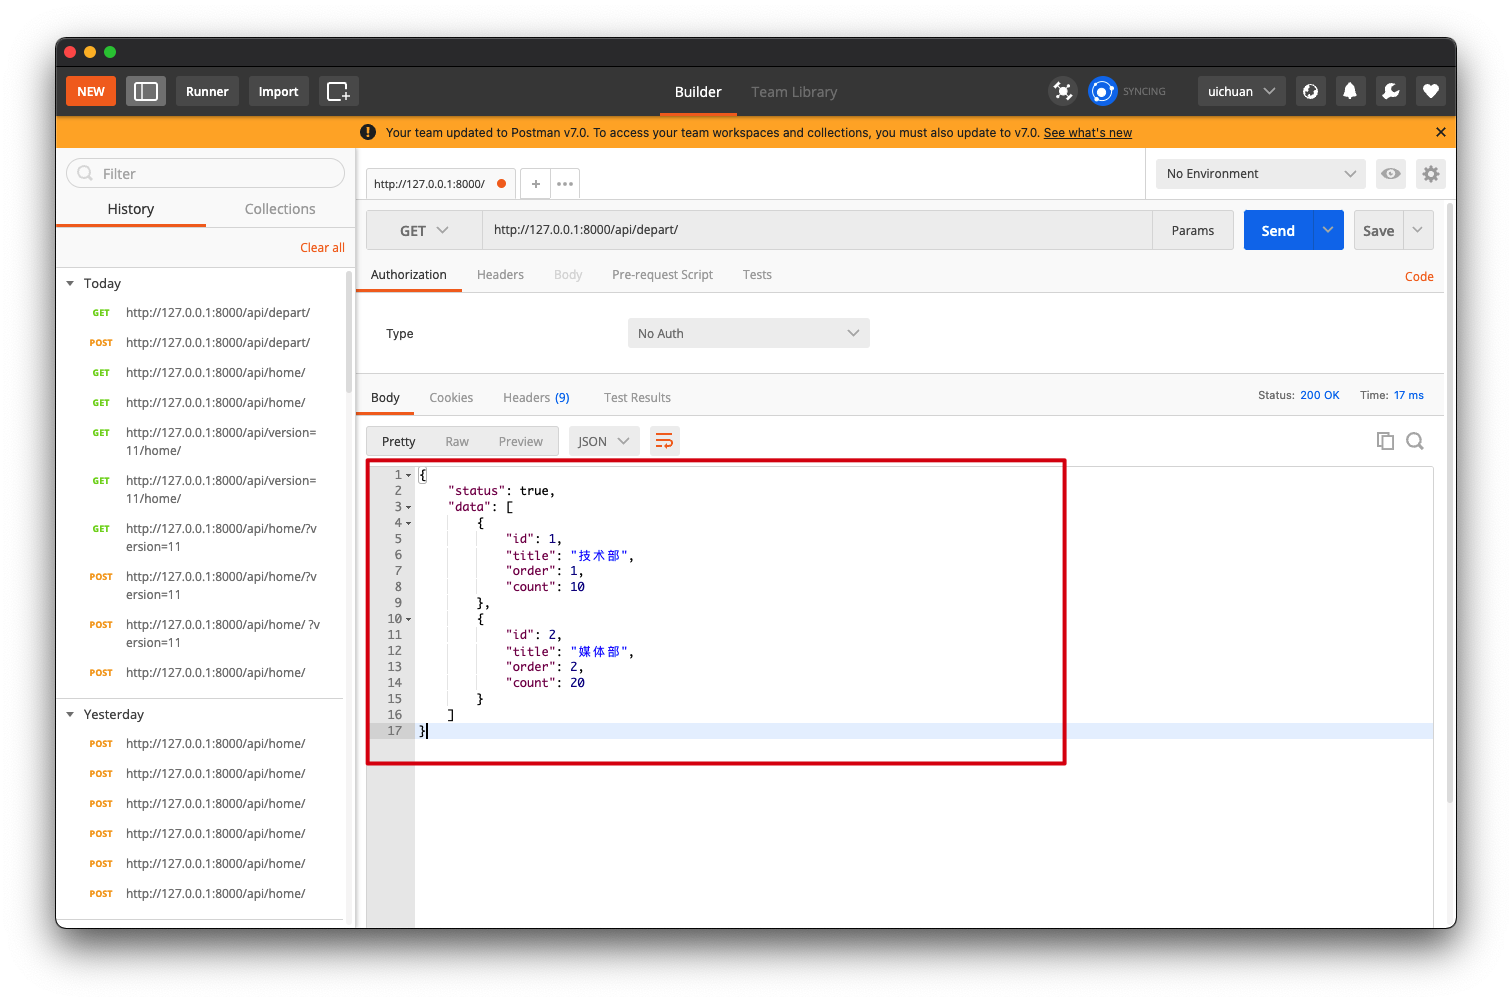Open the response Headers (9) tab

coord(536,398)
